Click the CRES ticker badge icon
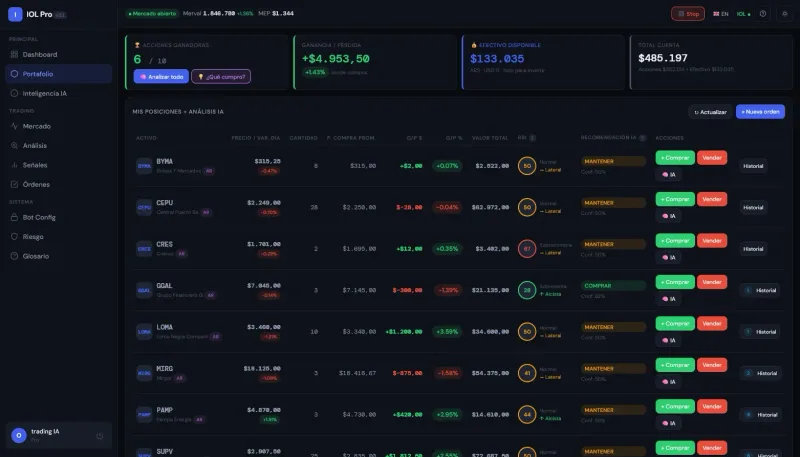This screenshot has width=800, height=457. (x=144, y=249)
